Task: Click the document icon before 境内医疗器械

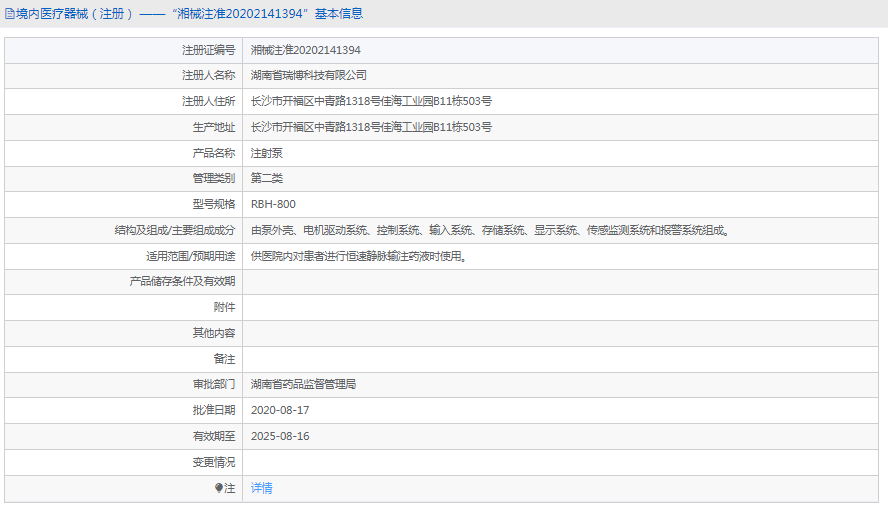Action: click(x=10, y=14)
